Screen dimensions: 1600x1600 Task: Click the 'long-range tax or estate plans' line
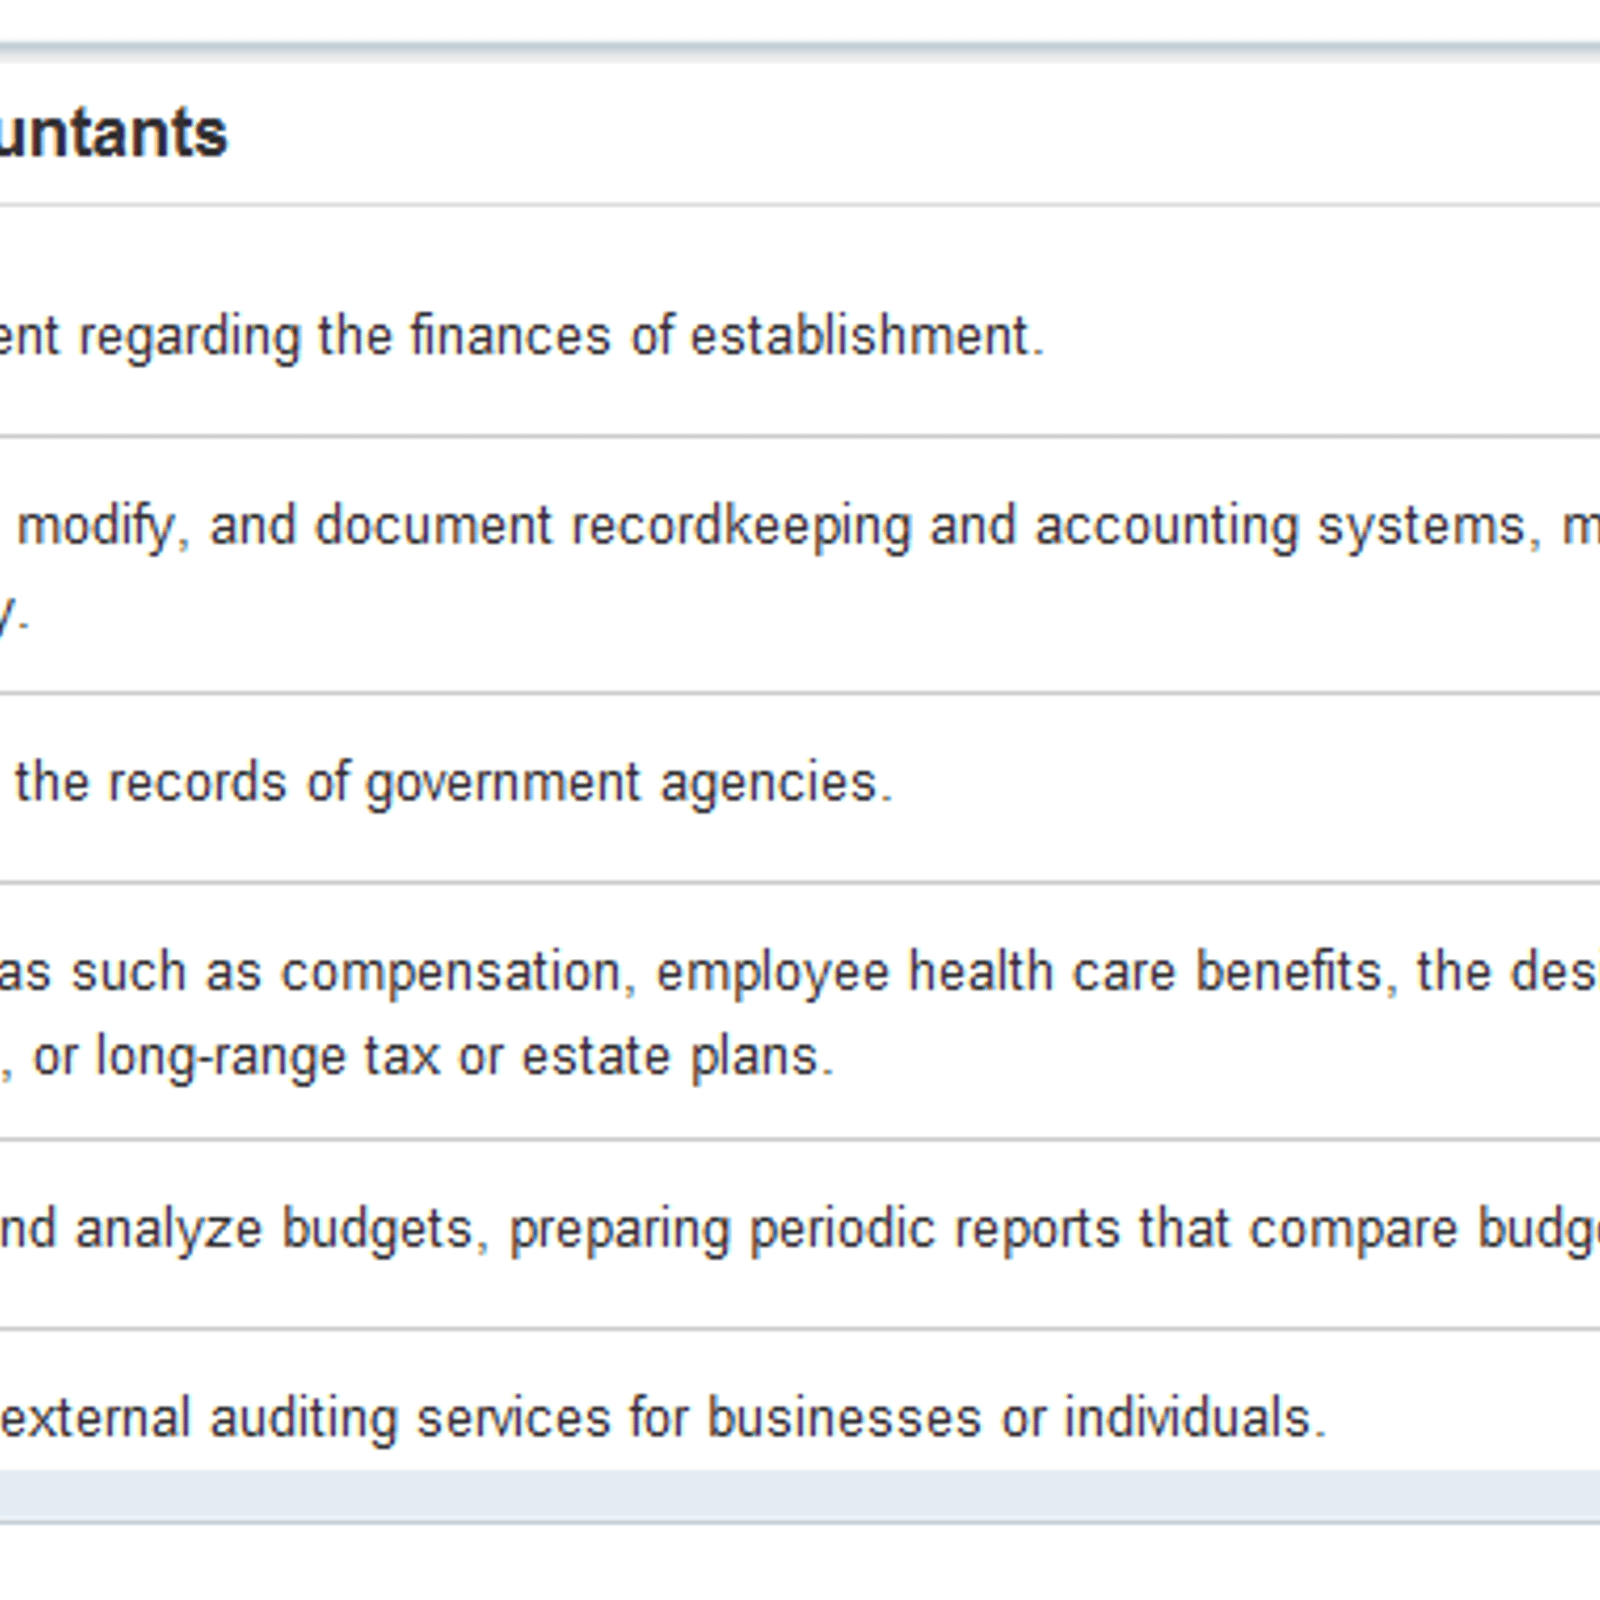pos(417,1057)
